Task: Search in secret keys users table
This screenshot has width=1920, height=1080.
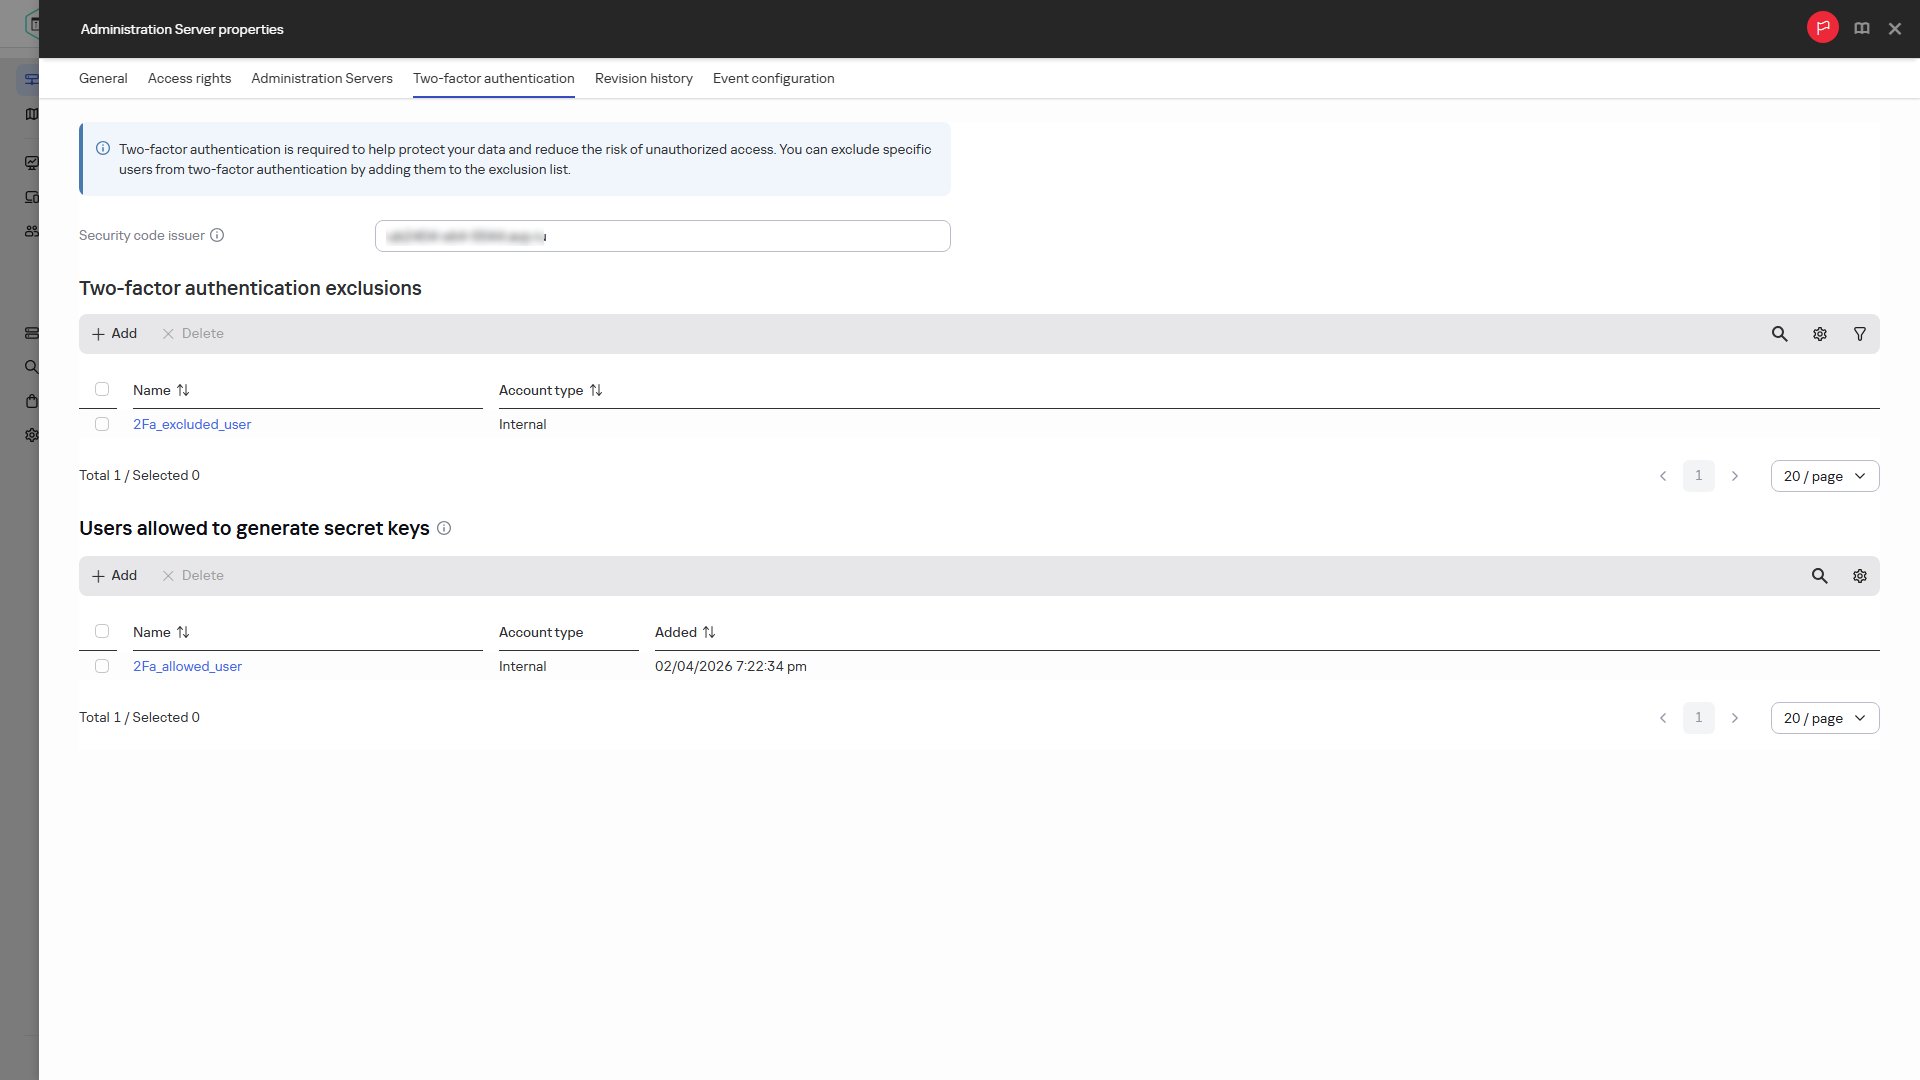Action: point(1819,576)
